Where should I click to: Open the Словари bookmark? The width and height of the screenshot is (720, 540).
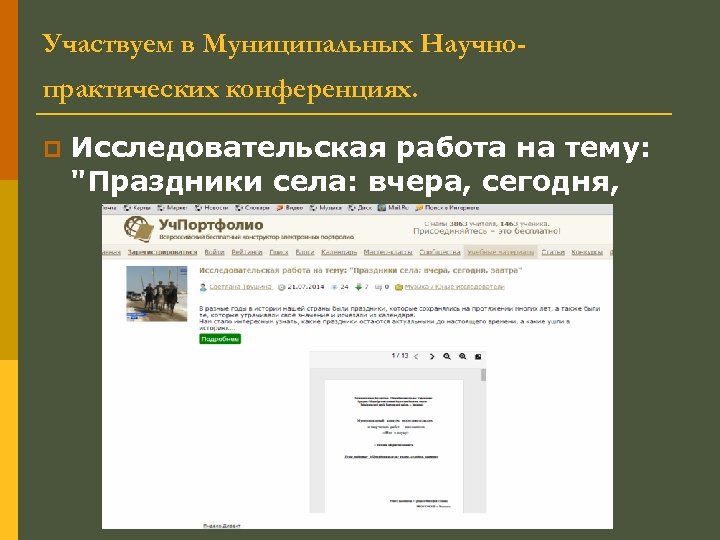tap(253, 208)
